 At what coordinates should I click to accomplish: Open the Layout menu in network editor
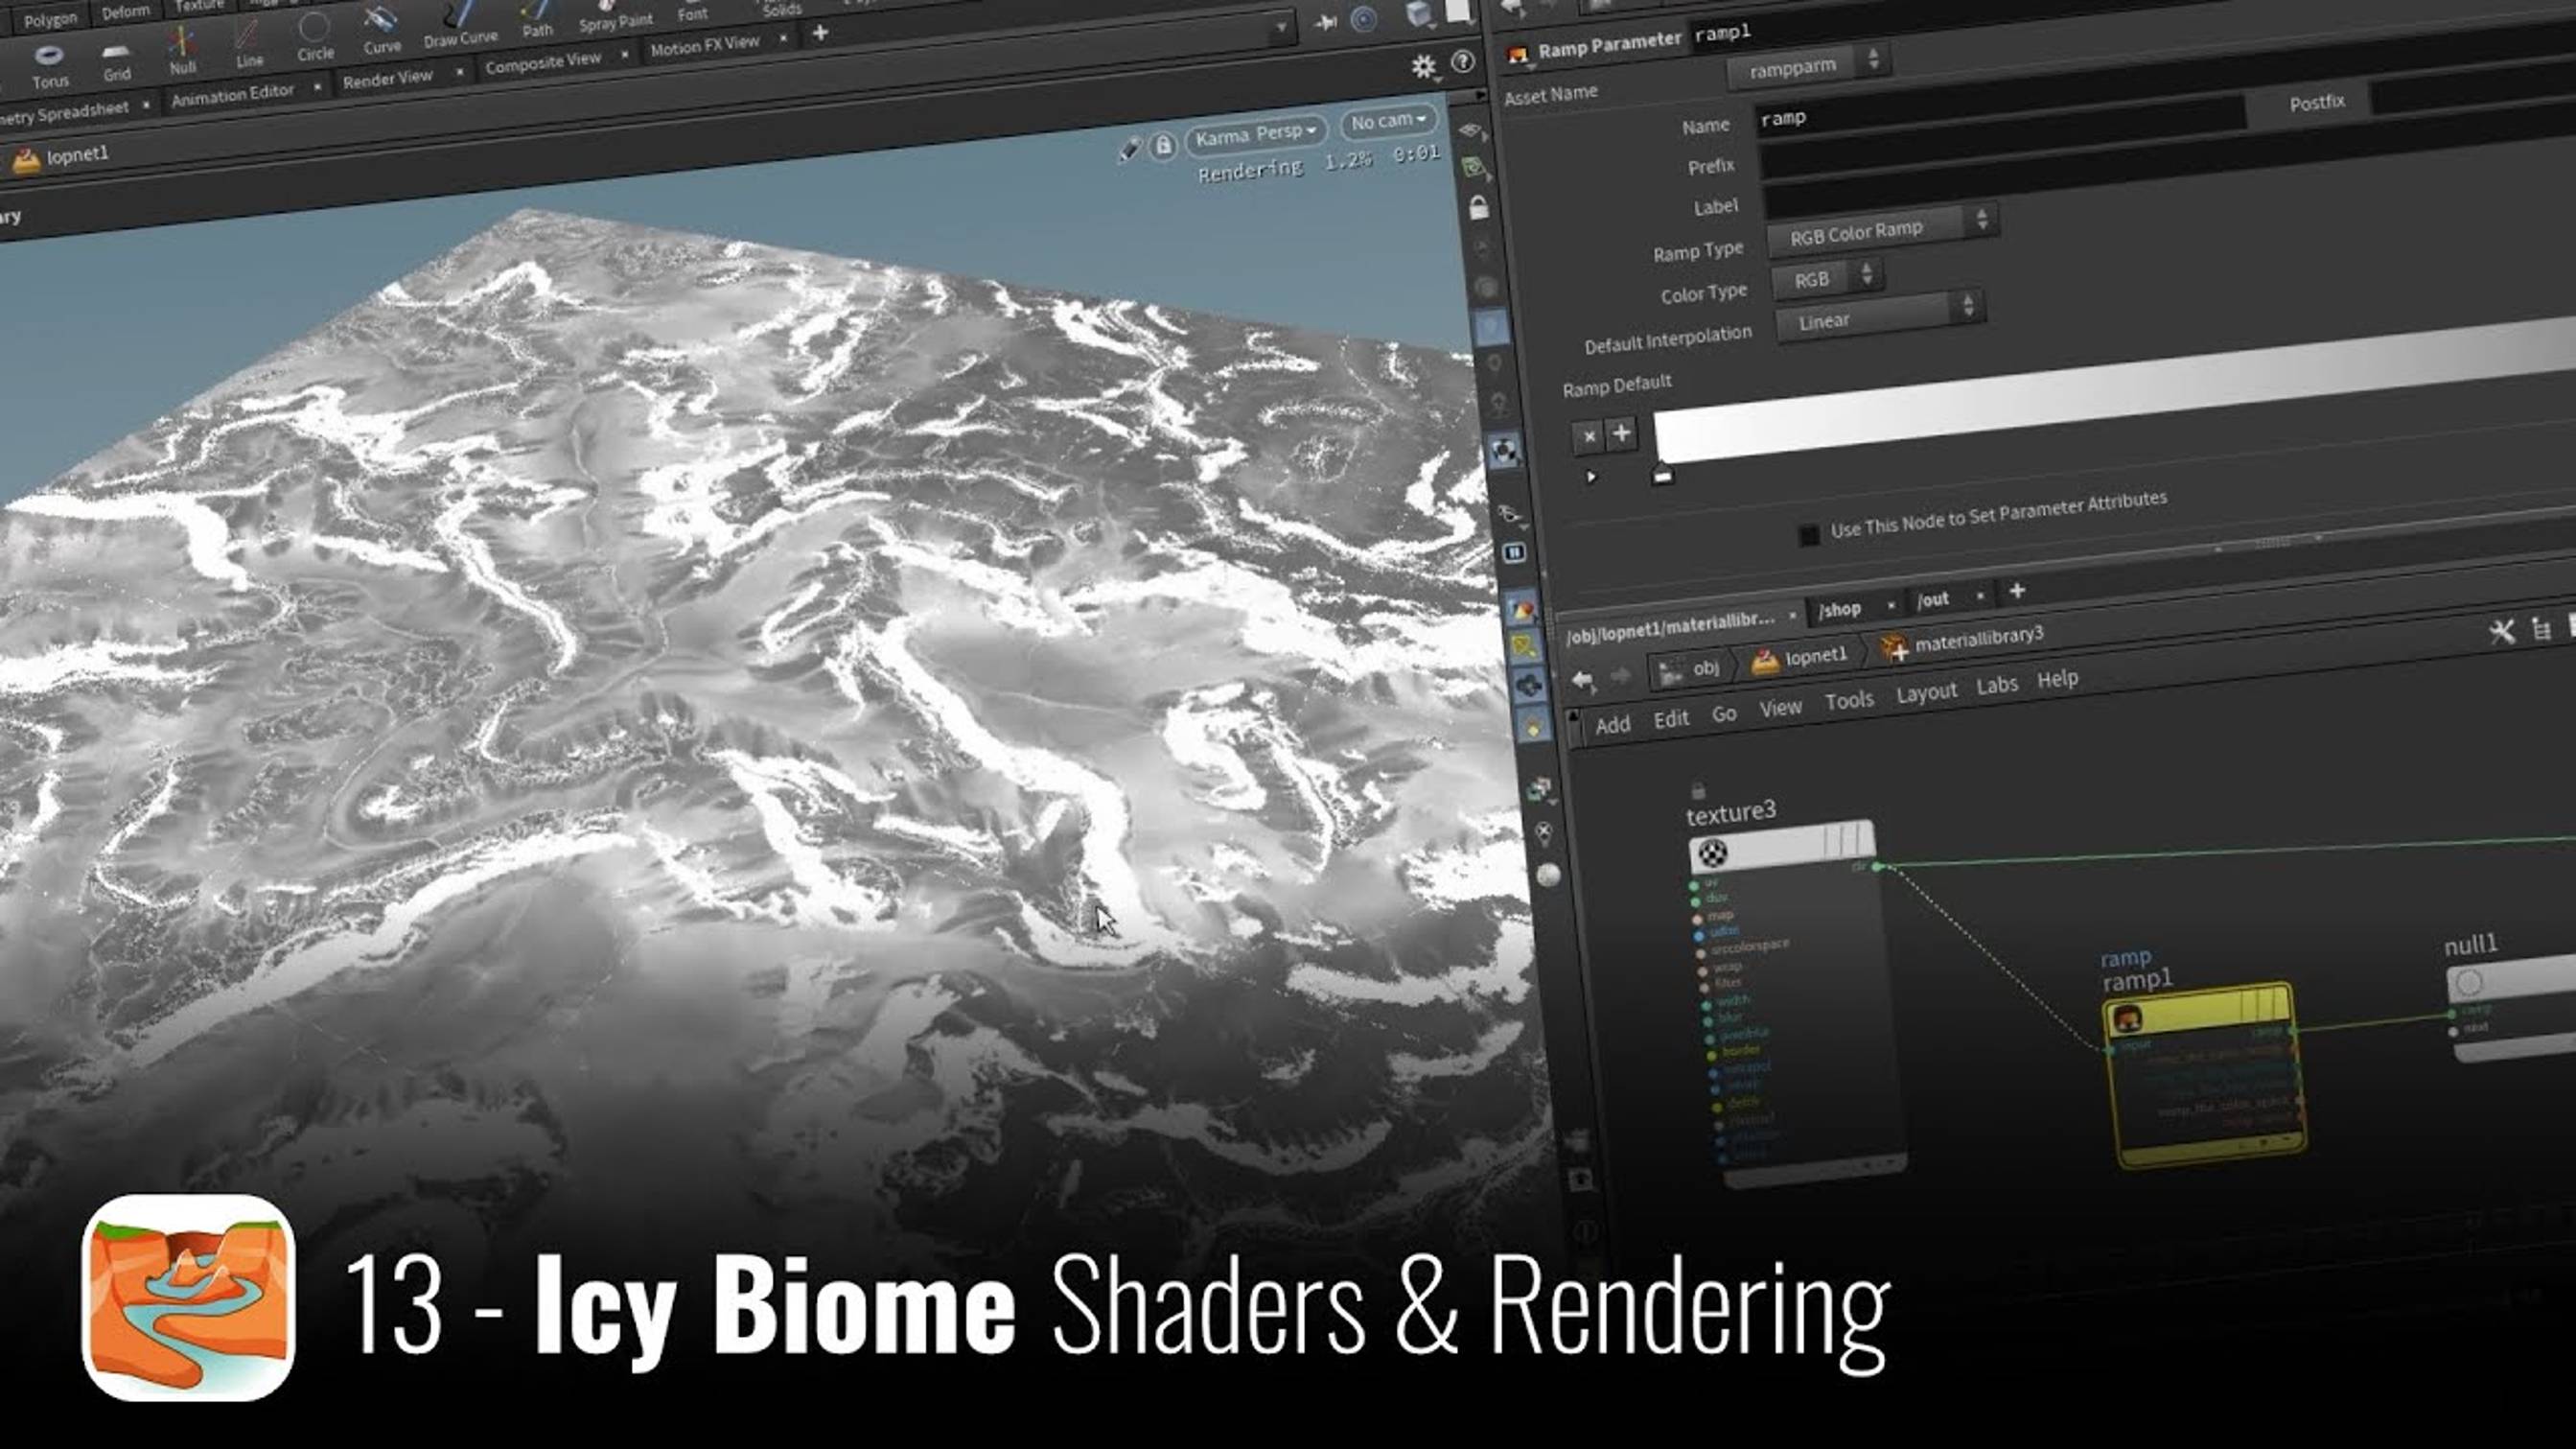1926,692
